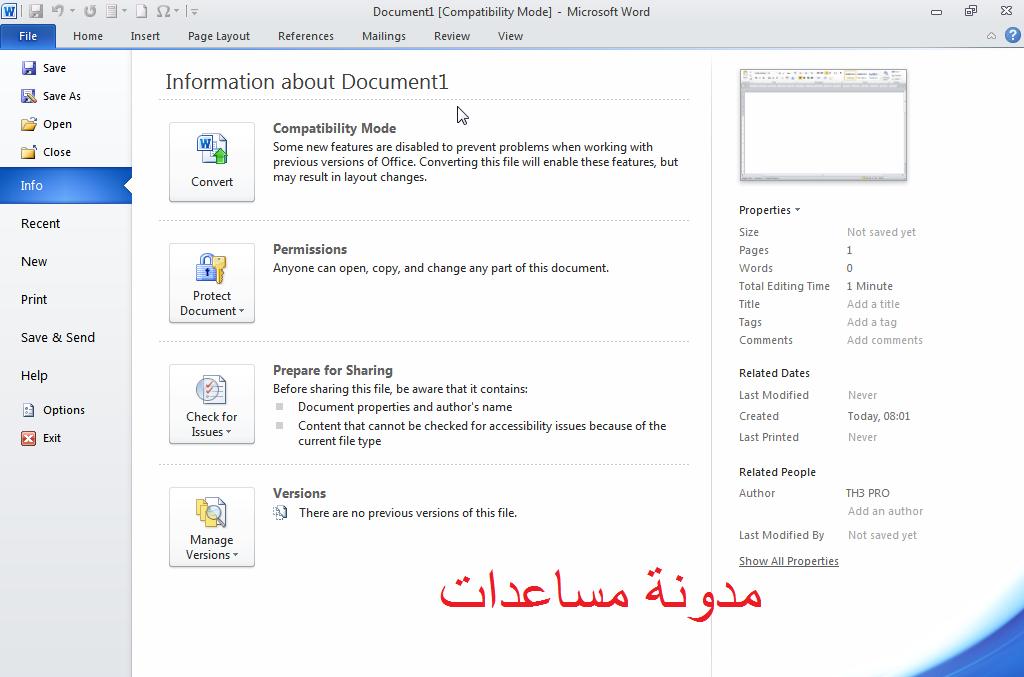Click the Show All Properties link

(x=789, y=561)
